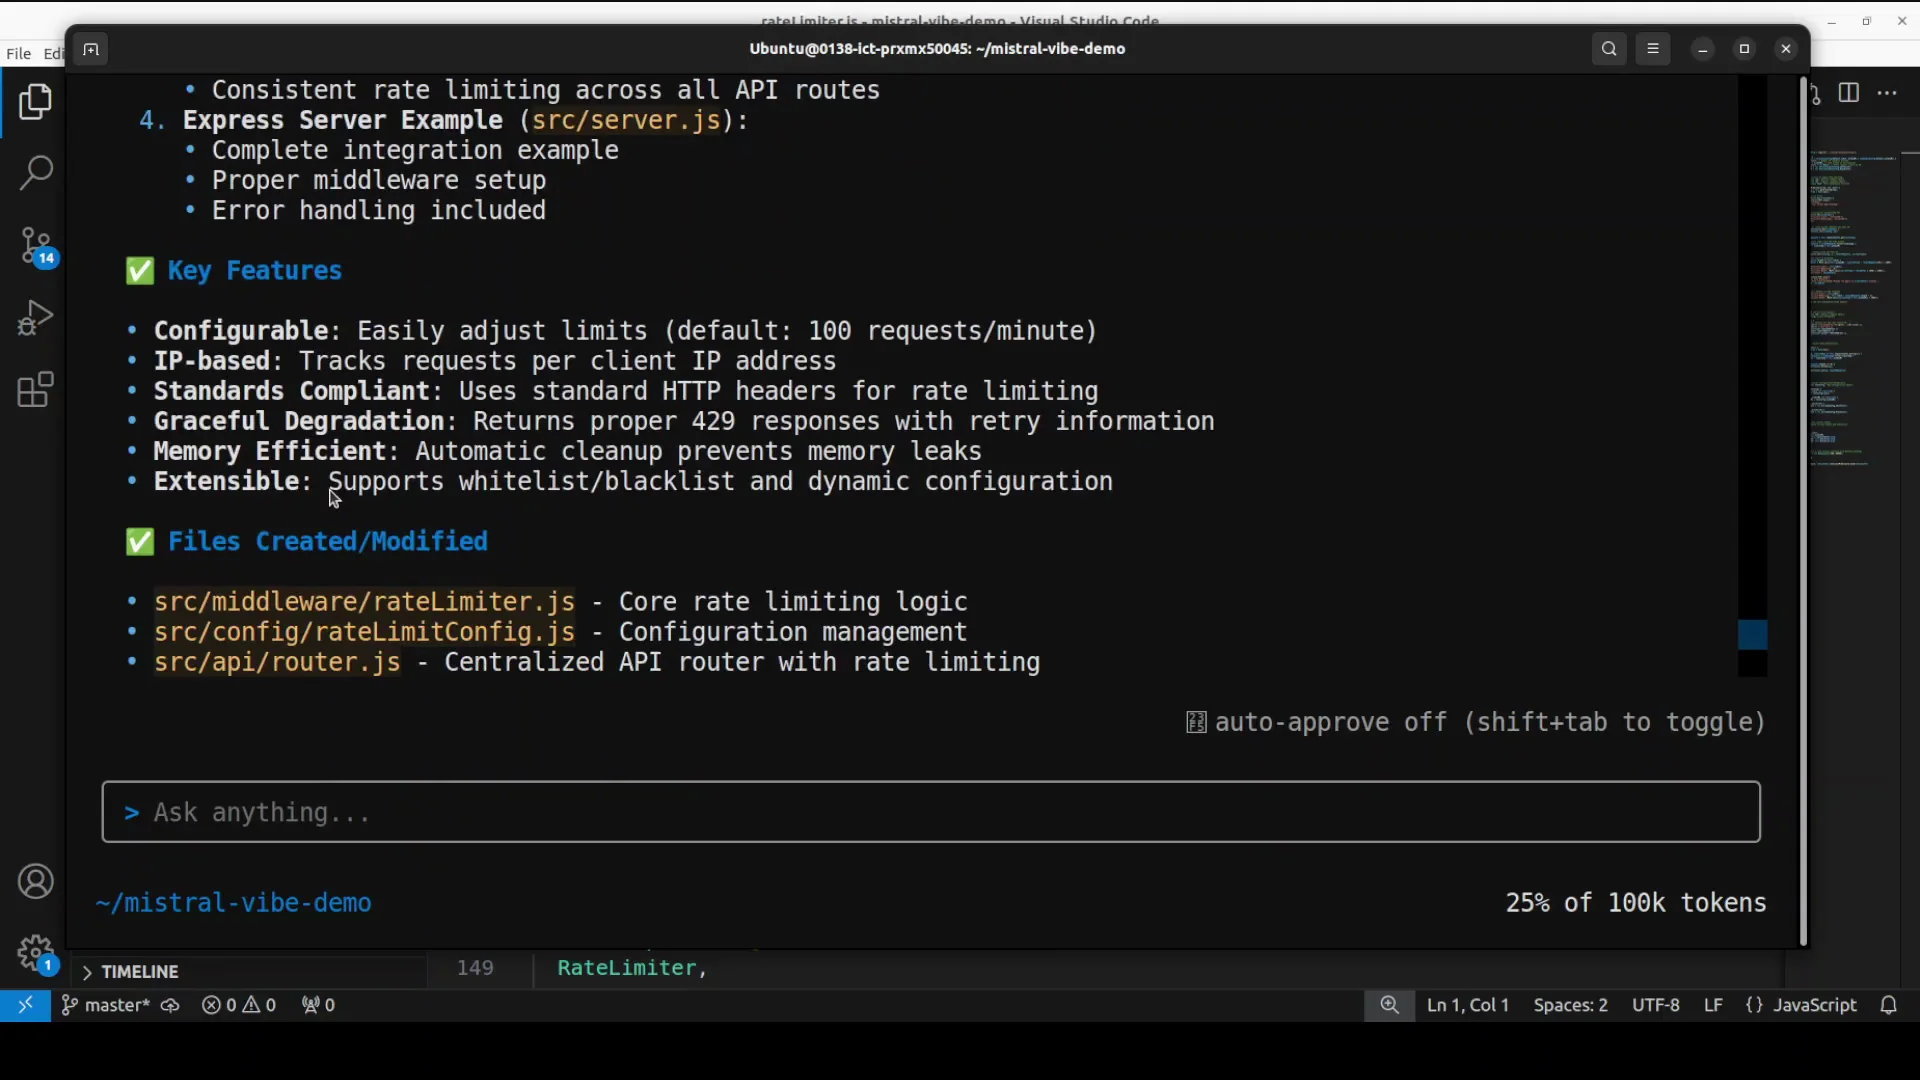Open the UTF-8 encoding selector
The width and height of the screenshot is (1920, 1080).
1656,1005
